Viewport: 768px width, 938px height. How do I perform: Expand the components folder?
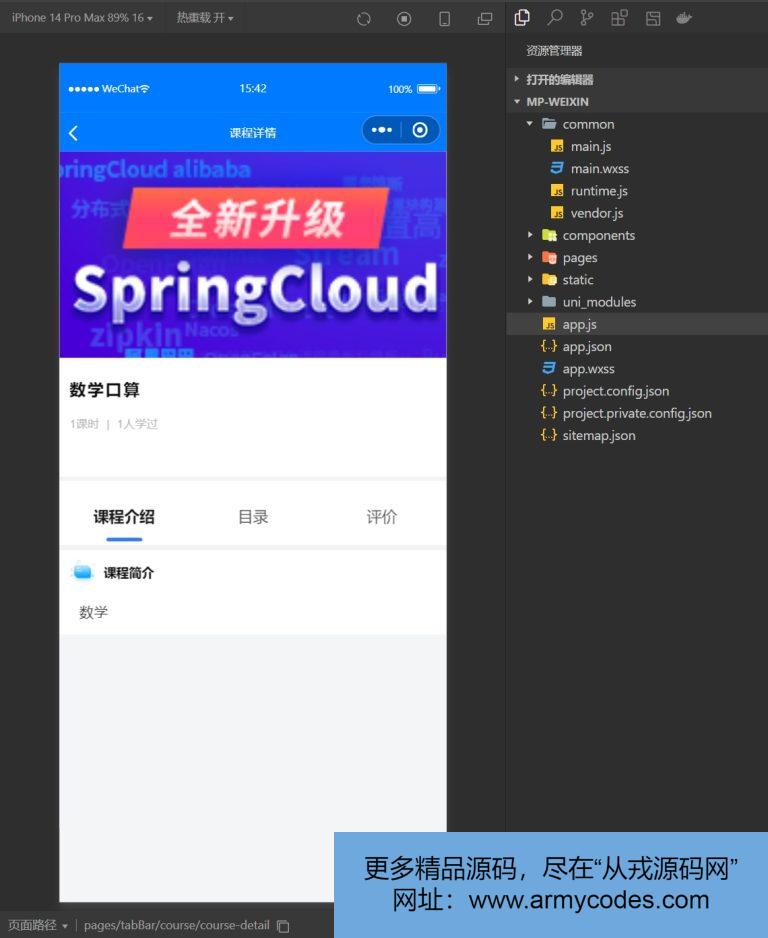[x=598, y=235]
